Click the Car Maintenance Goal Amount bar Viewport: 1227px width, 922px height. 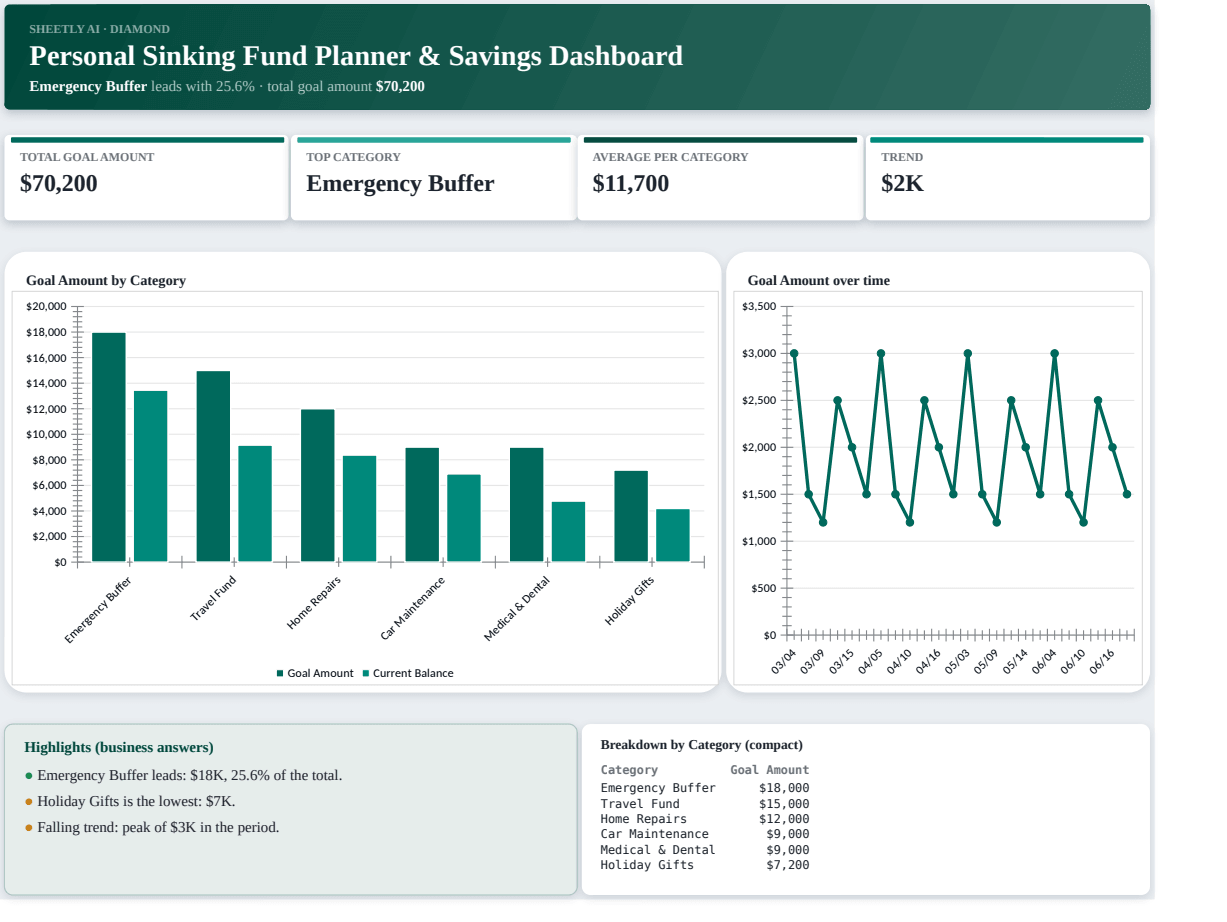click(x=422, y=505)
